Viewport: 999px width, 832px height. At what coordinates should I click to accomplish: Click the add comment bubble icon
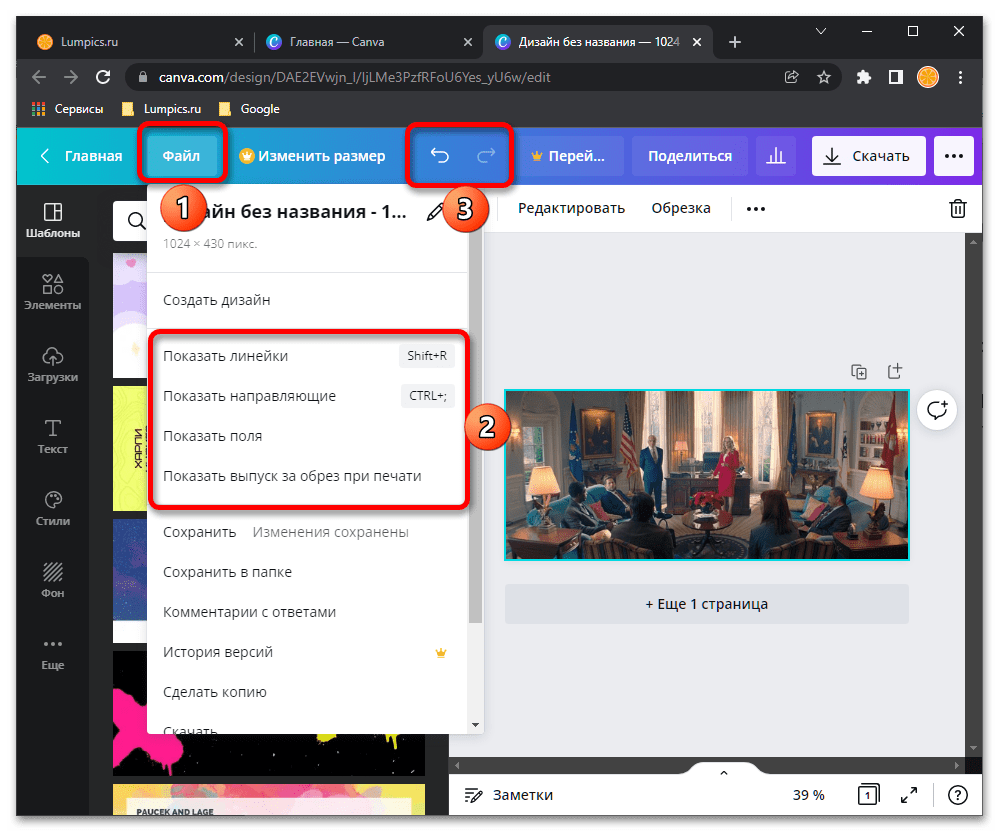(937, 410)
